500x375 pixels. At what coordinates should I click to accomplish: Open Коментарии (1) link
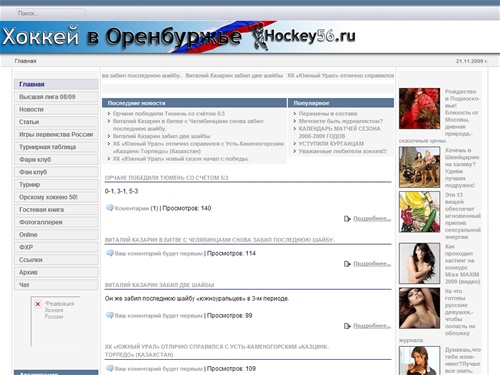[x=136, y=208]
